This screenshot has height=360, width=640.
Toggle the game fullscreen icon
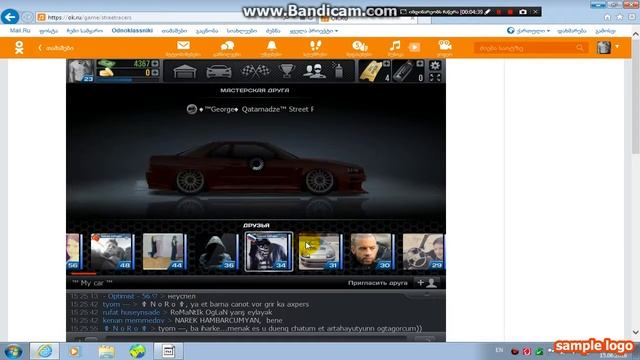(435, 77)
